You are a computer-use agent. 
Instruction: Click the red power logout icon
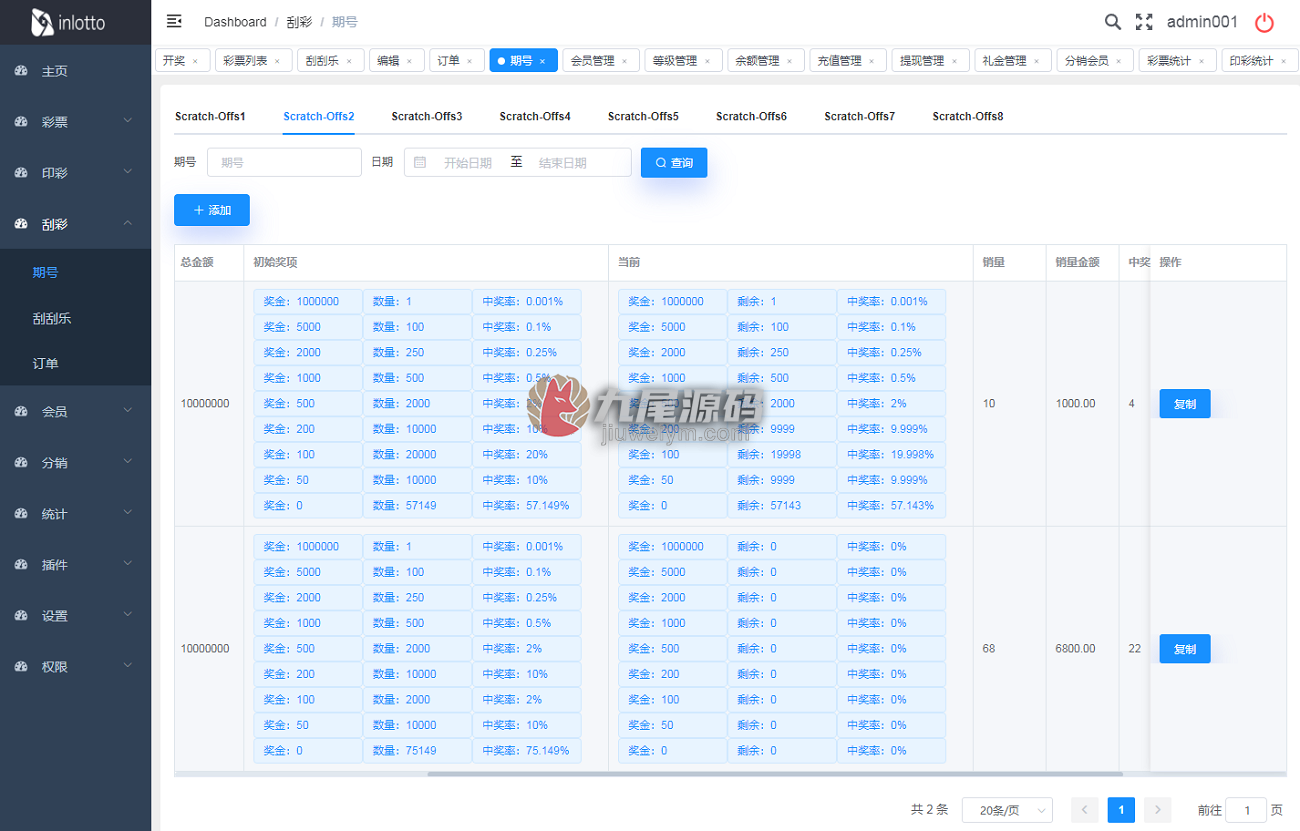pos(1265,23)
